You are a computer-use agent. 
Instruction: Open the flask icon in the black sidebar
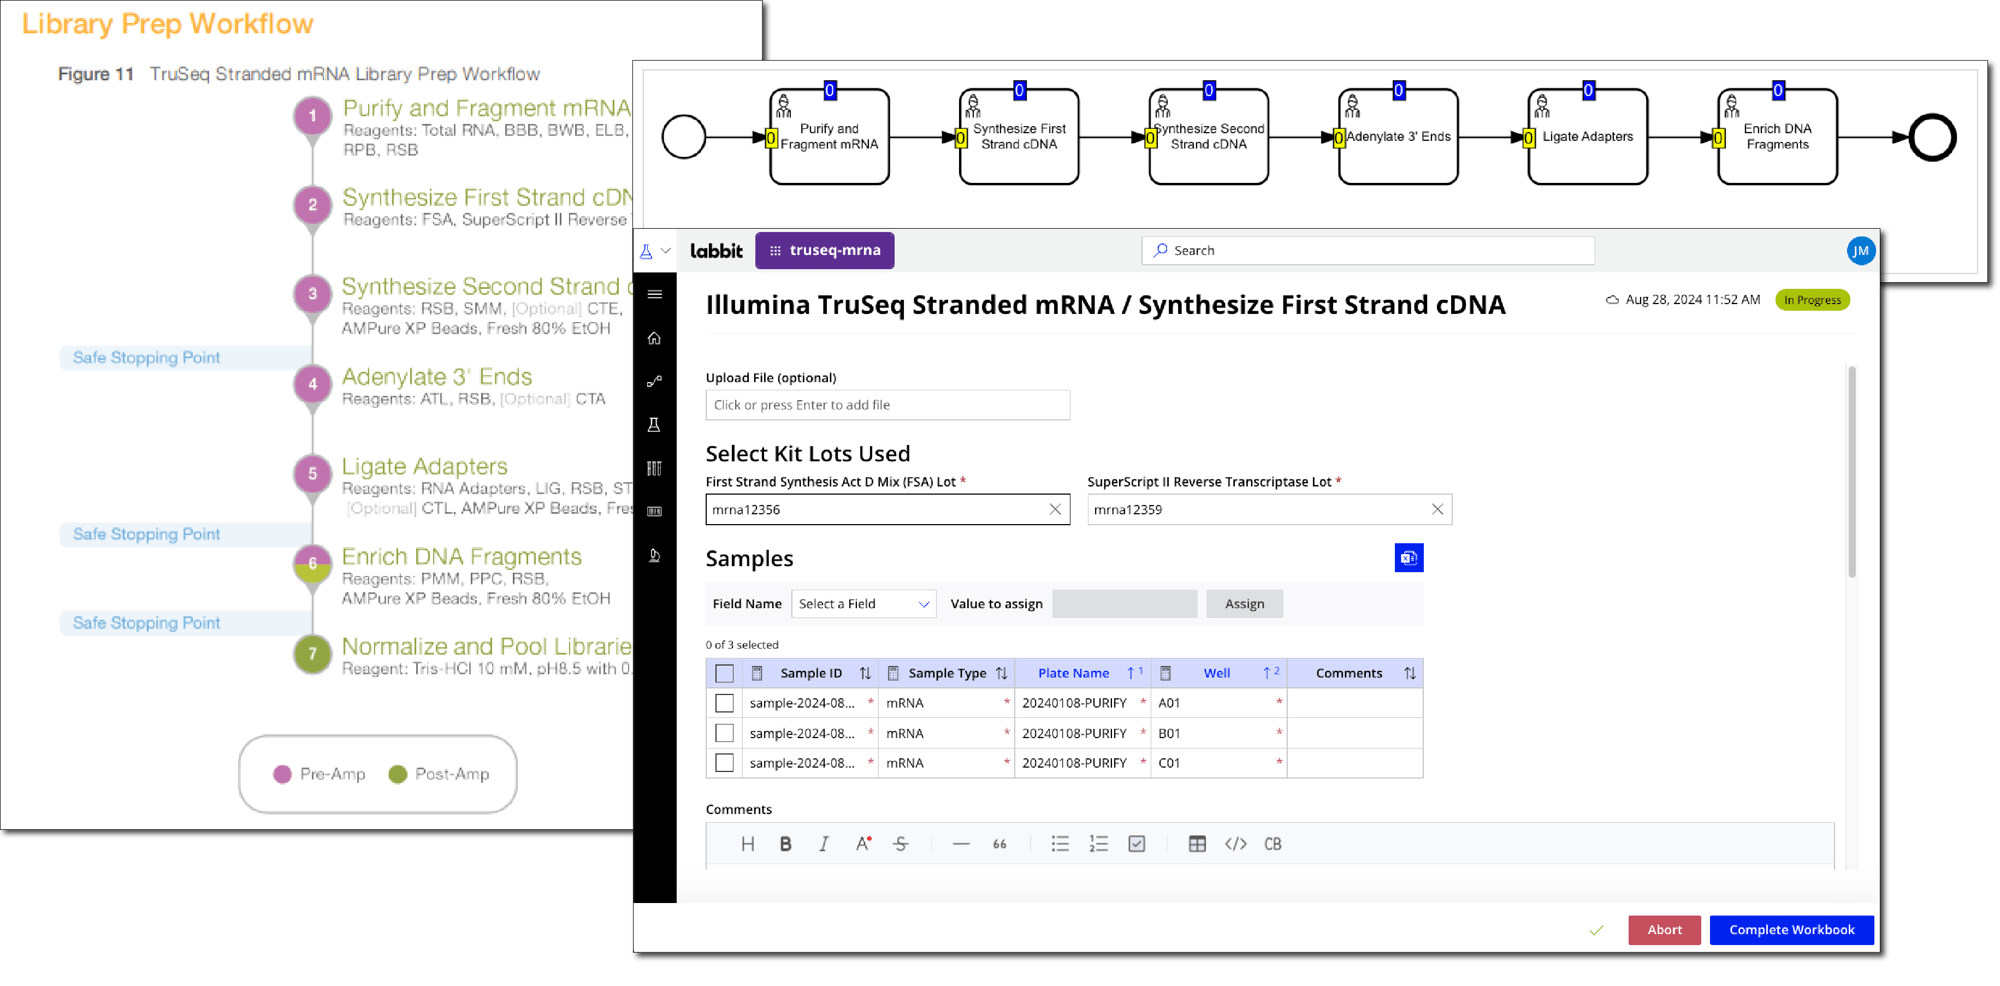(x=655, y=425)
